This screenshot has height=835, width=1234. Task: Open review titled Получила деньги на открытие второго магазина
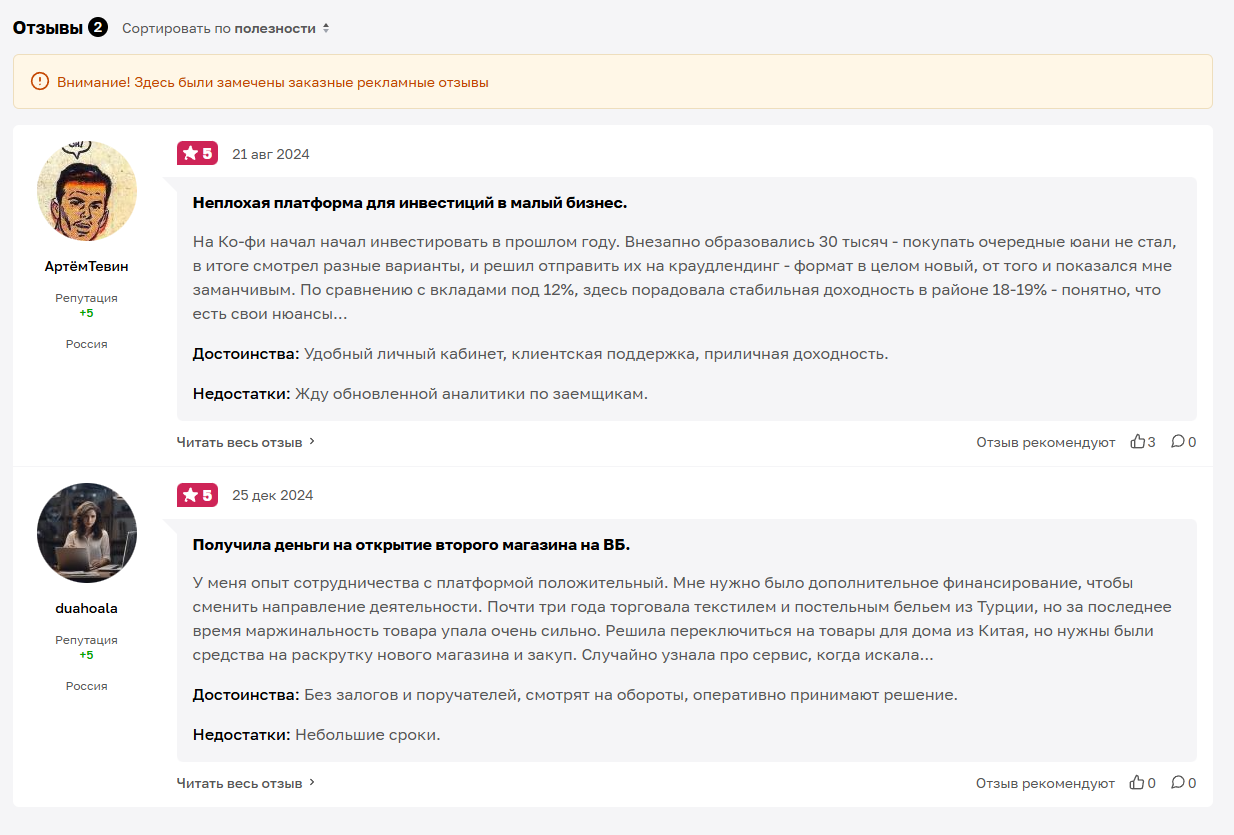coord(411,545)
